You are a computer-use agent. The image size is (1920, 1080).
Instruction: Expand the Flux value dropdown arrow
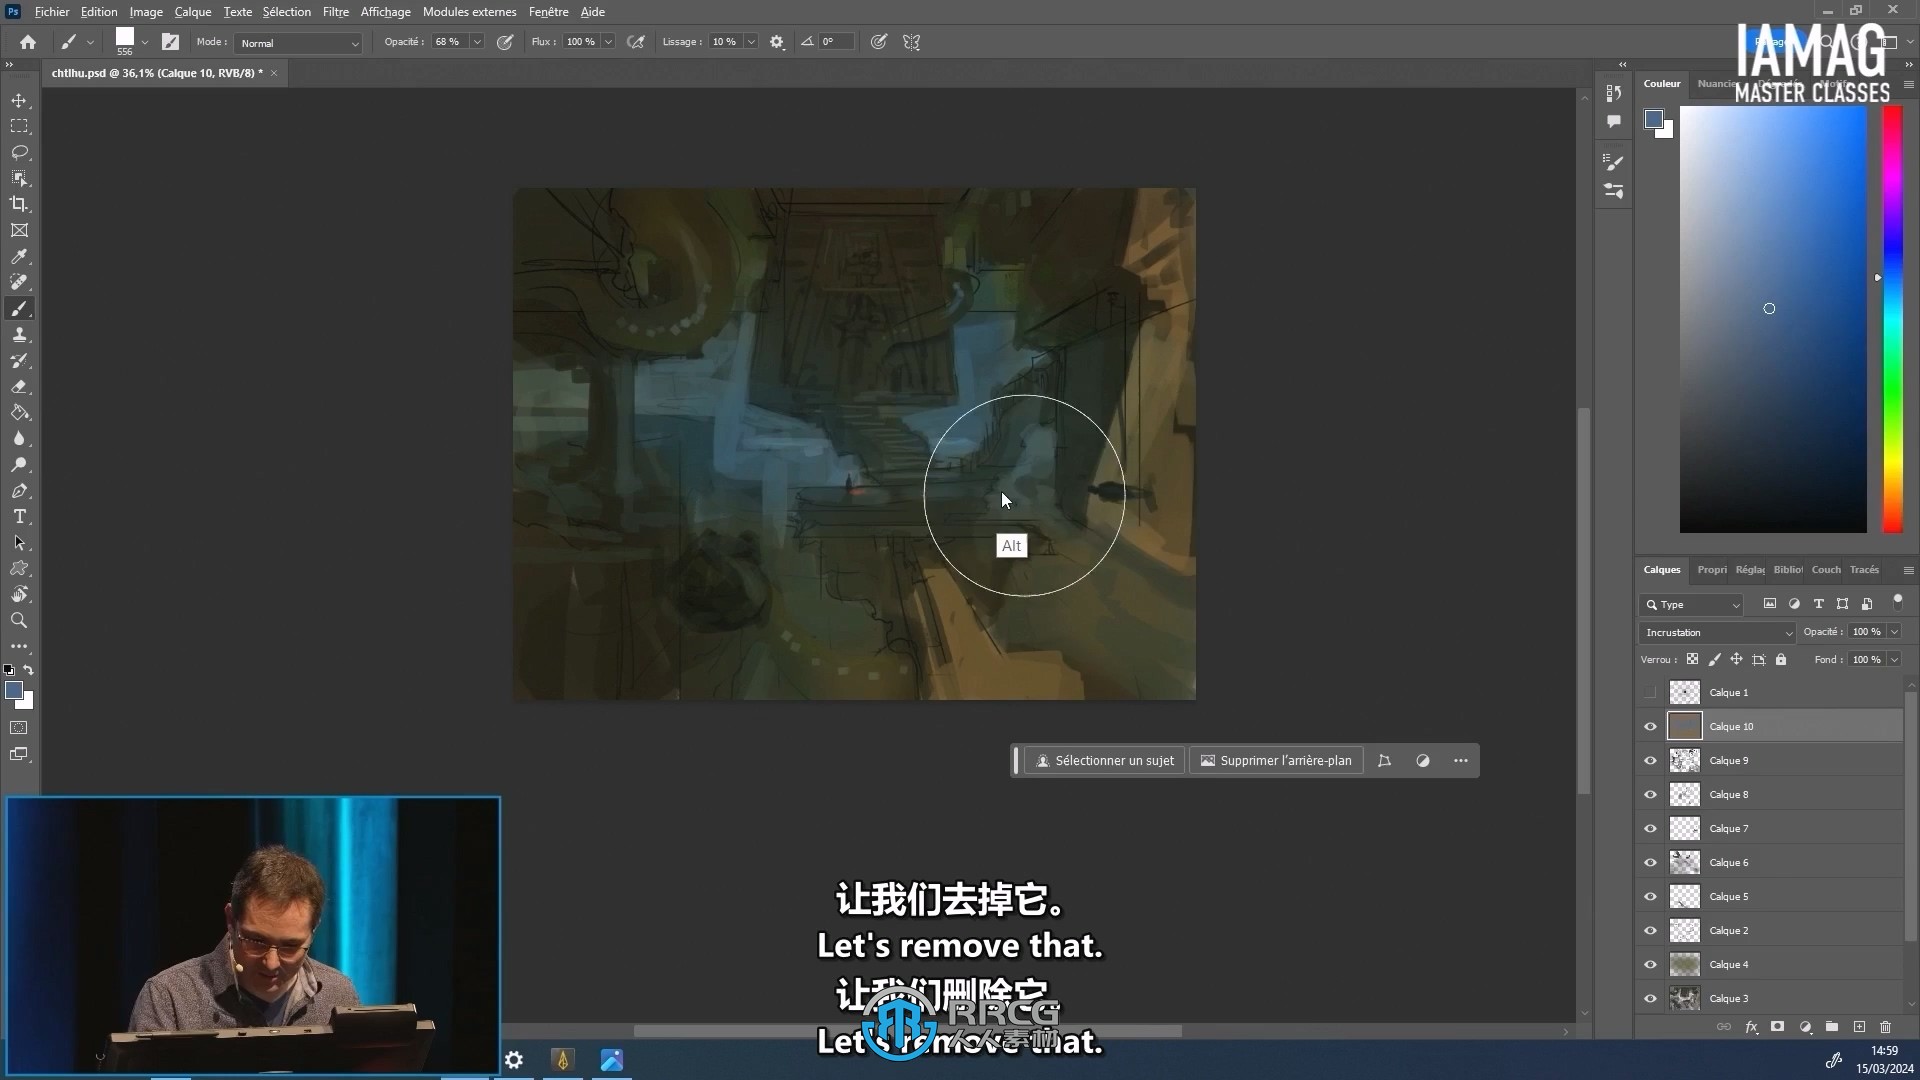(608, 42)
